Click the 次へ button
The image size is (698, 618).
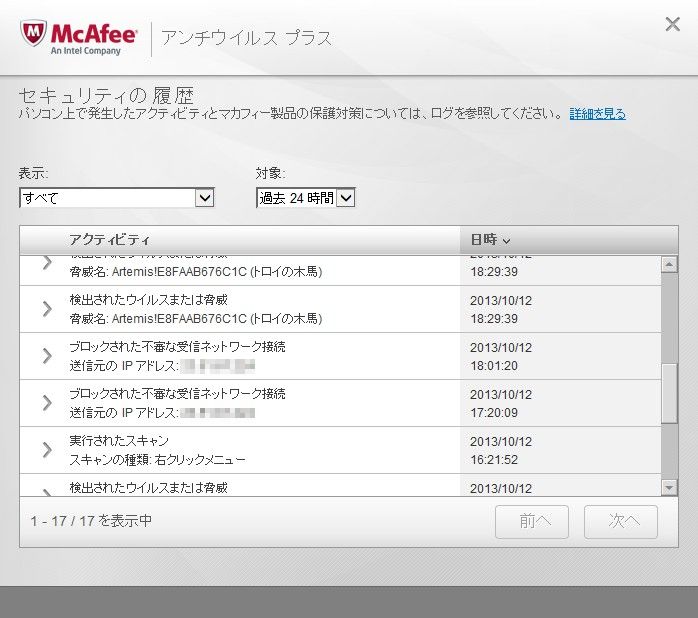click(621, 521)
